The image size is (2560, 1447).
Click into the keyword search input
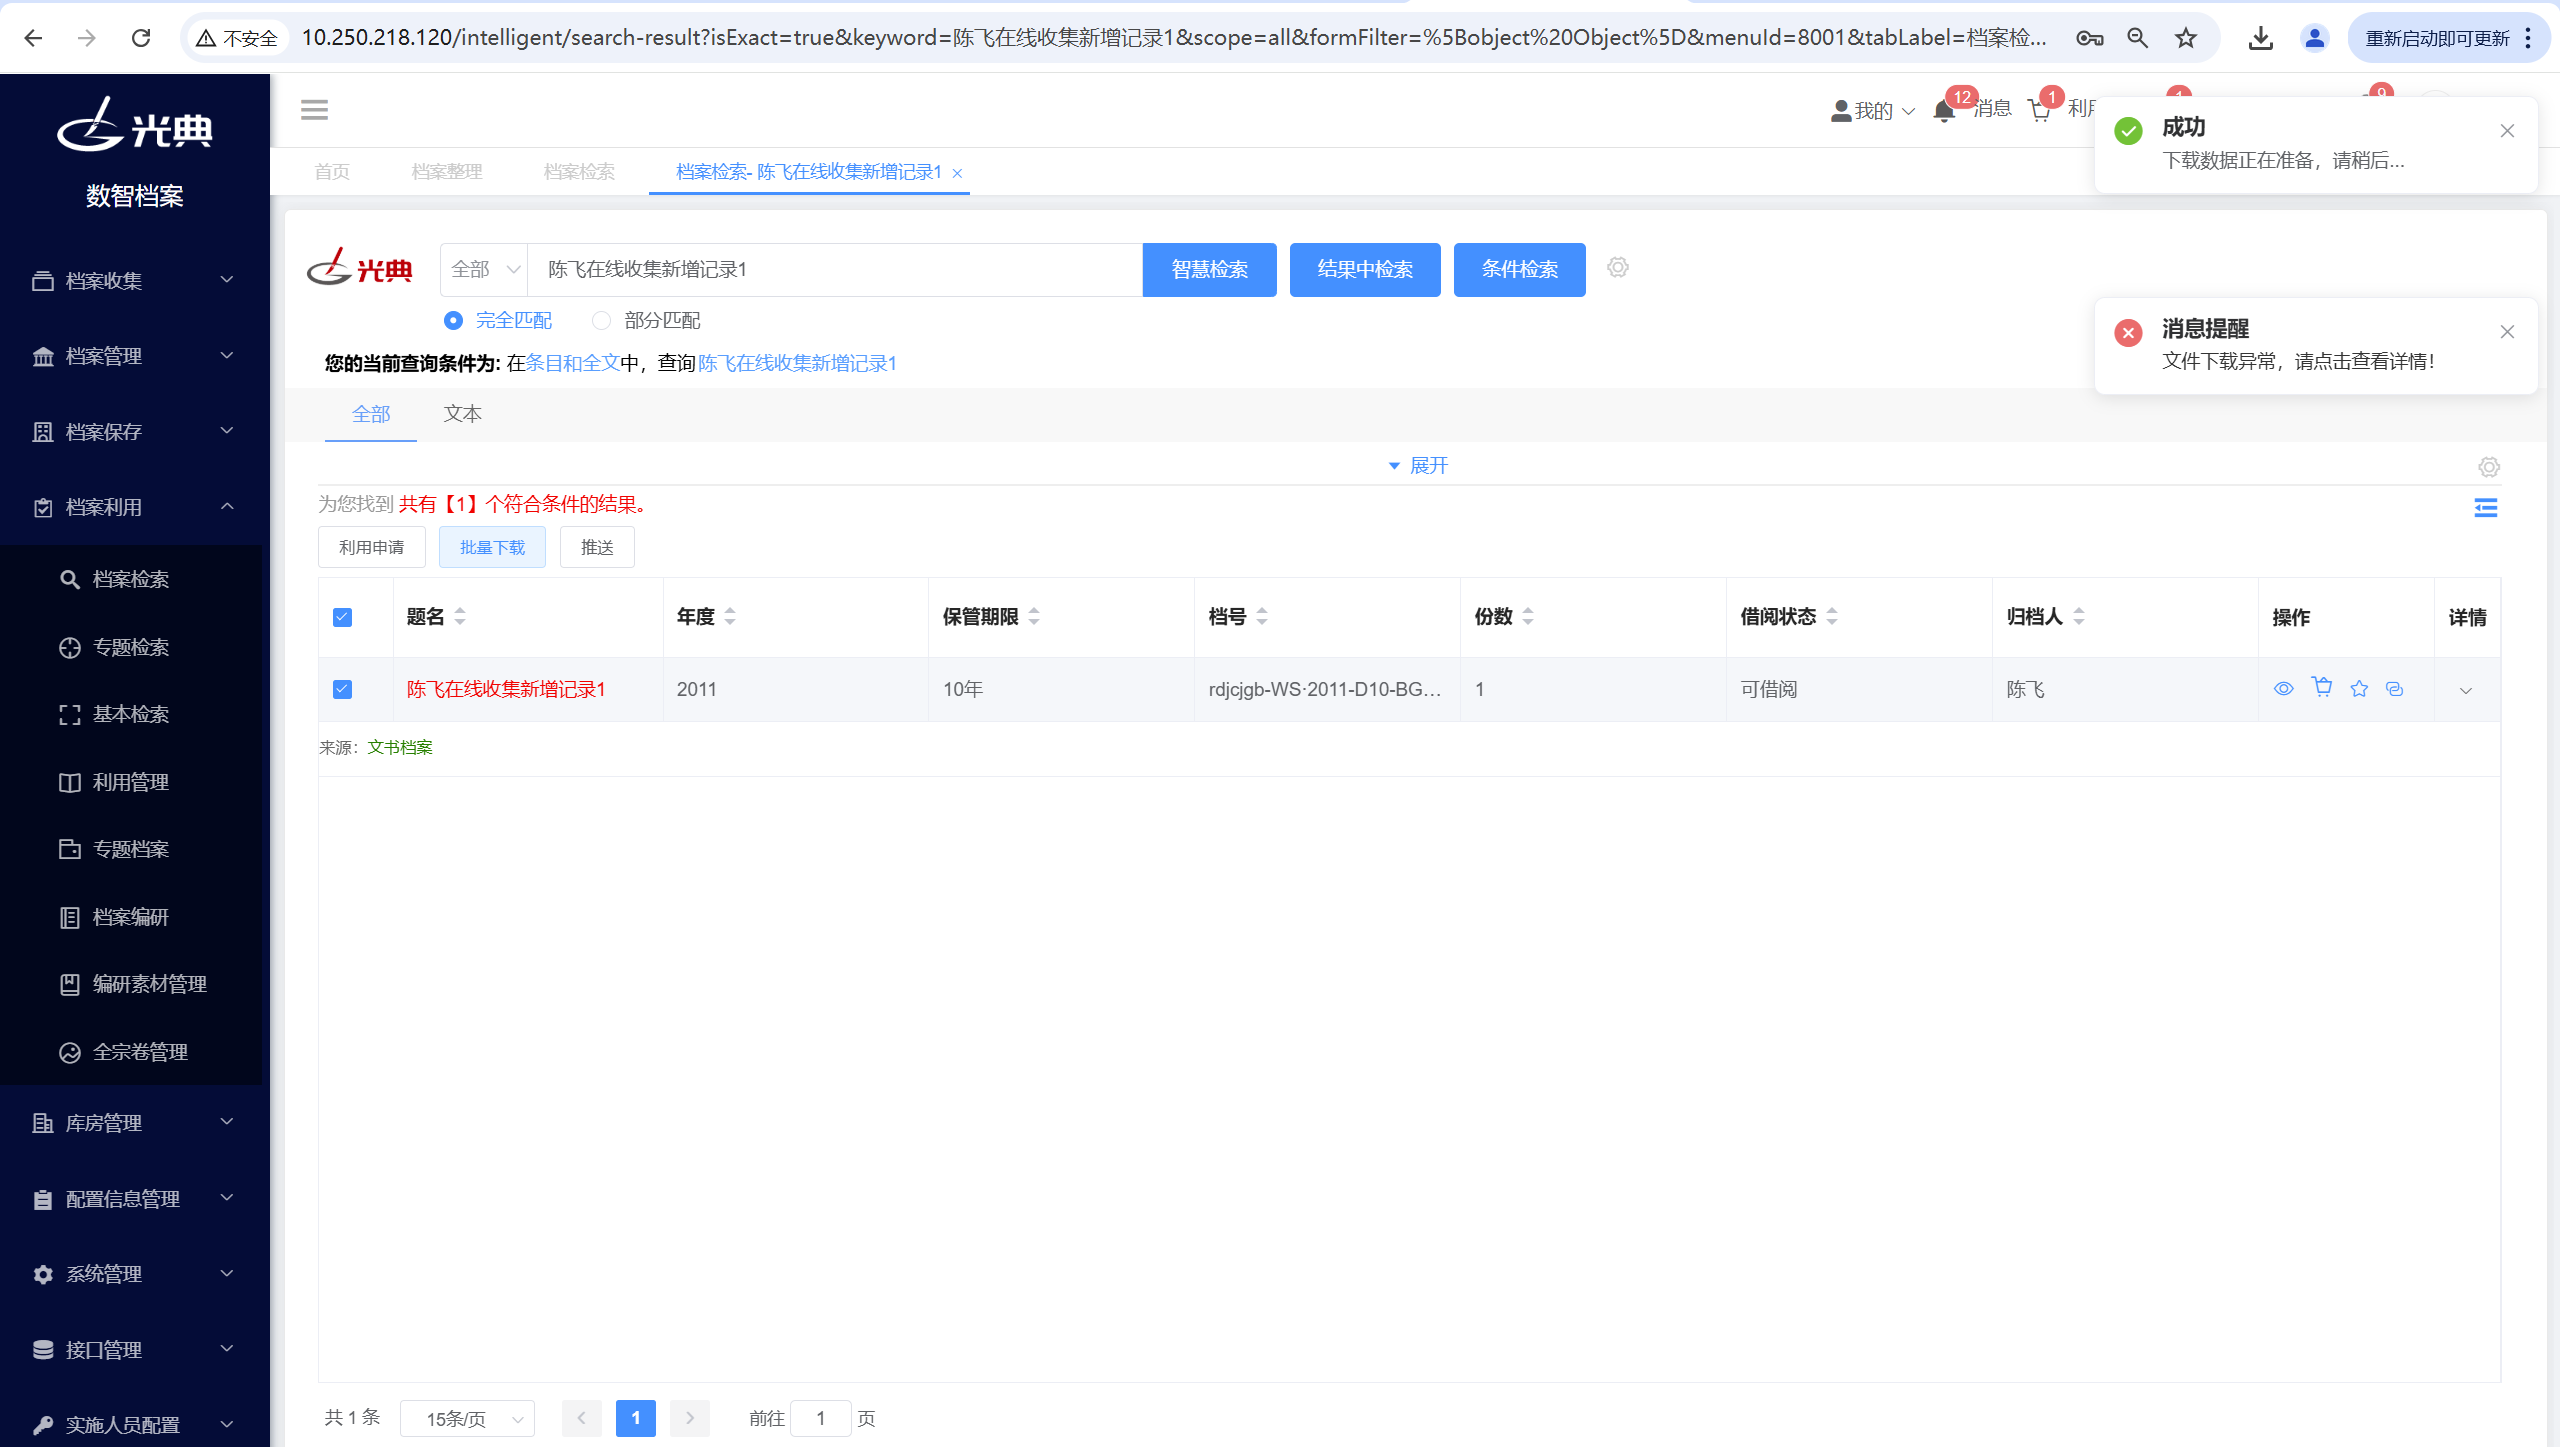coord(835,270)
